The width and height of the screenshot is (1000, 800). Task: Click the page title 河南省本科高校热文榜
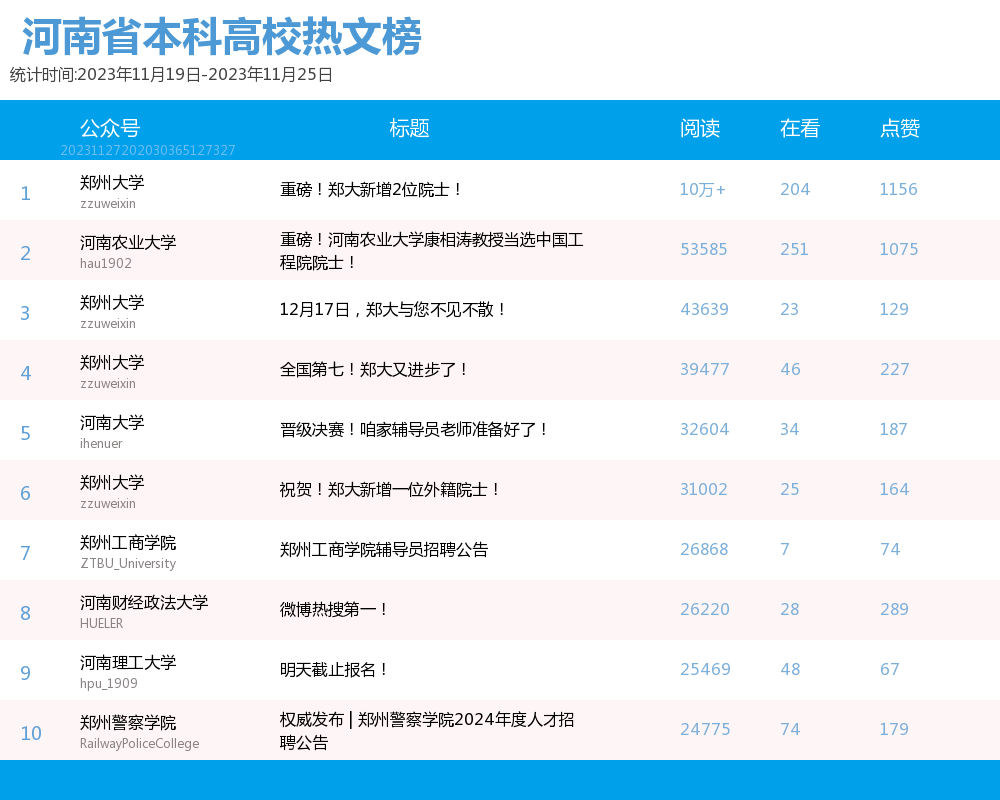click(x=222, y=37)
